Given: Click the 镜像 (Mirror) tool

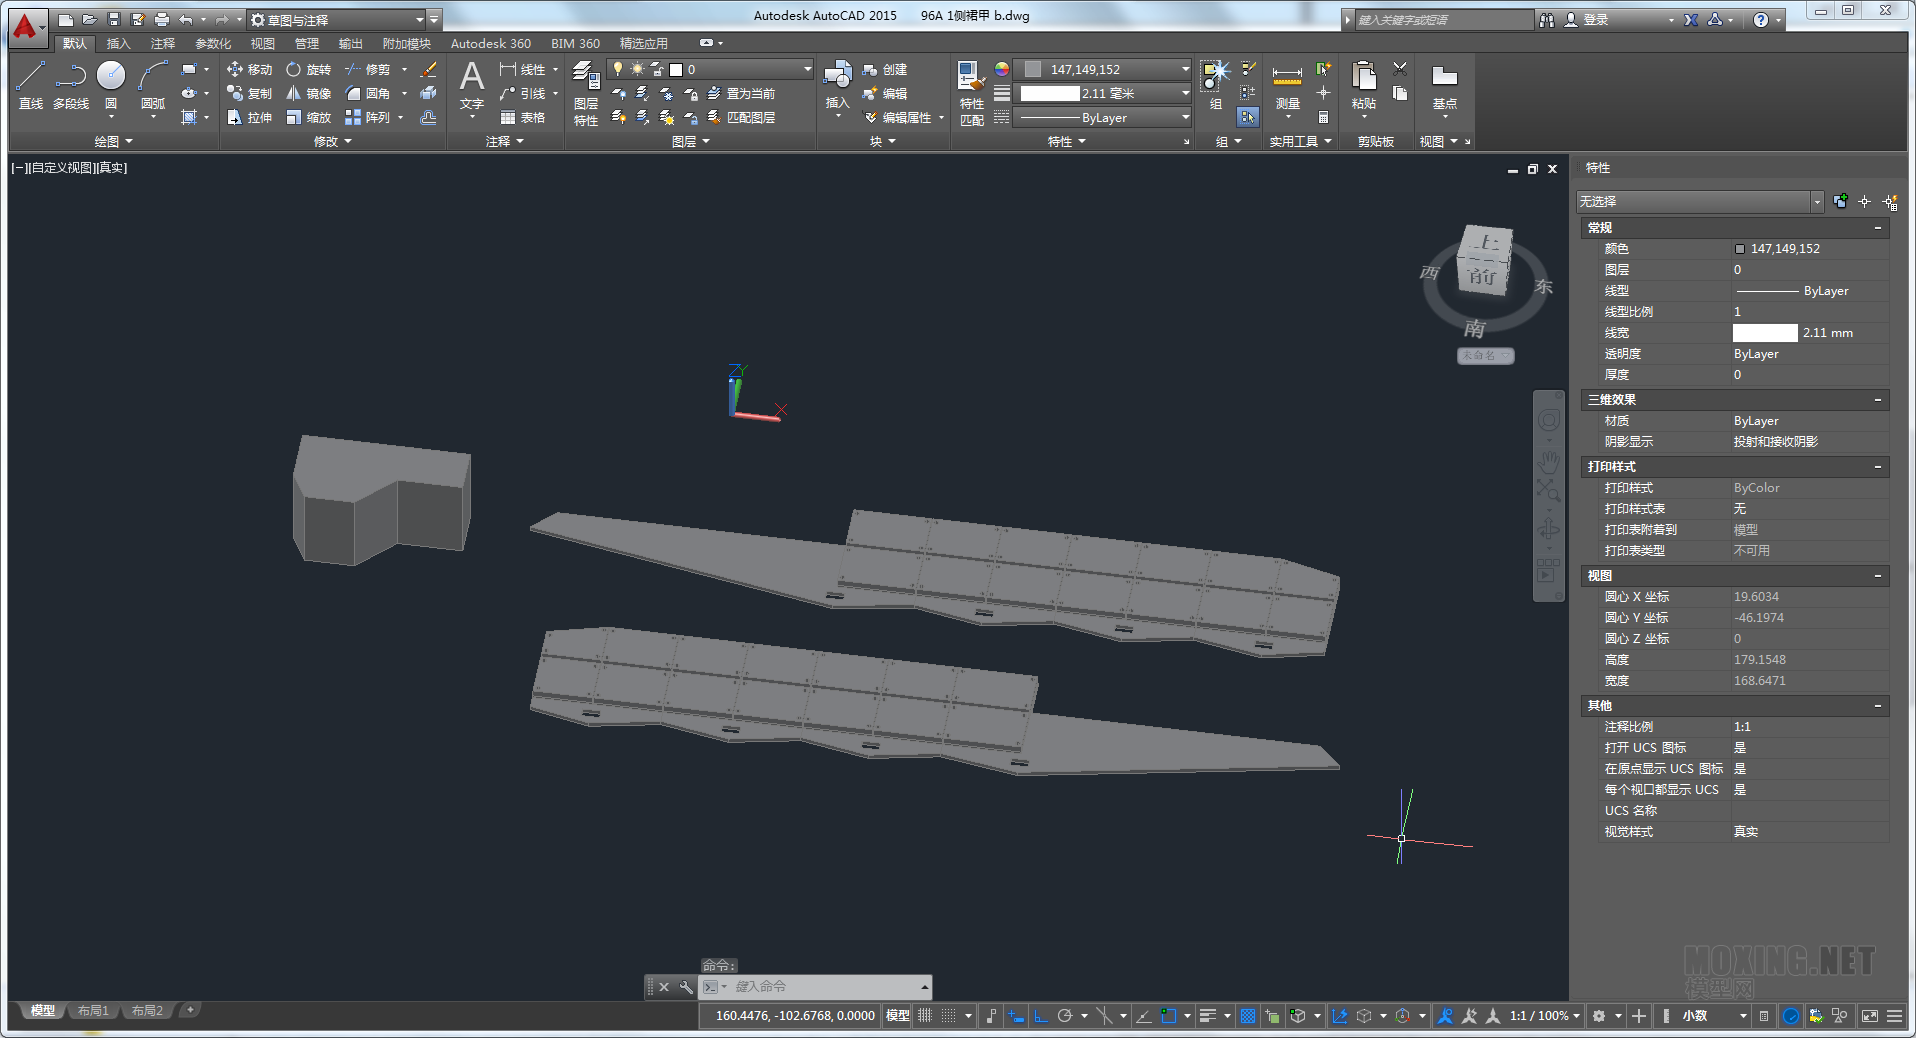Looking at the screenshot, I should pyautogui.click(x=308, y=93).
